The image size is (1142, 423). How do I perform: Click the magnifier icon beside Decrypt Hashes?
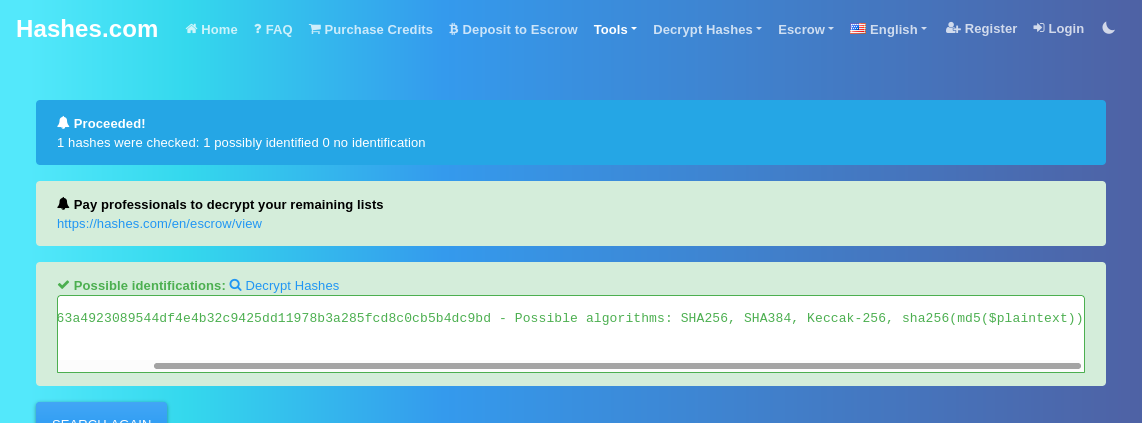coord(236,285)
